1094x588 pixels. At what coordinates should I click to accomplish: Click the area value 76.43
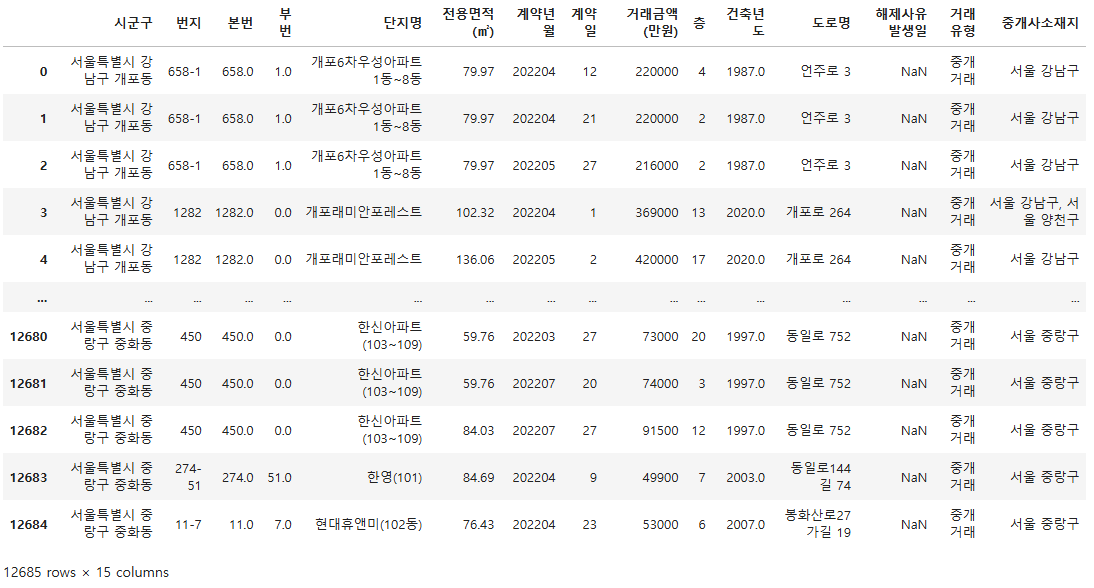click(479, 525)
